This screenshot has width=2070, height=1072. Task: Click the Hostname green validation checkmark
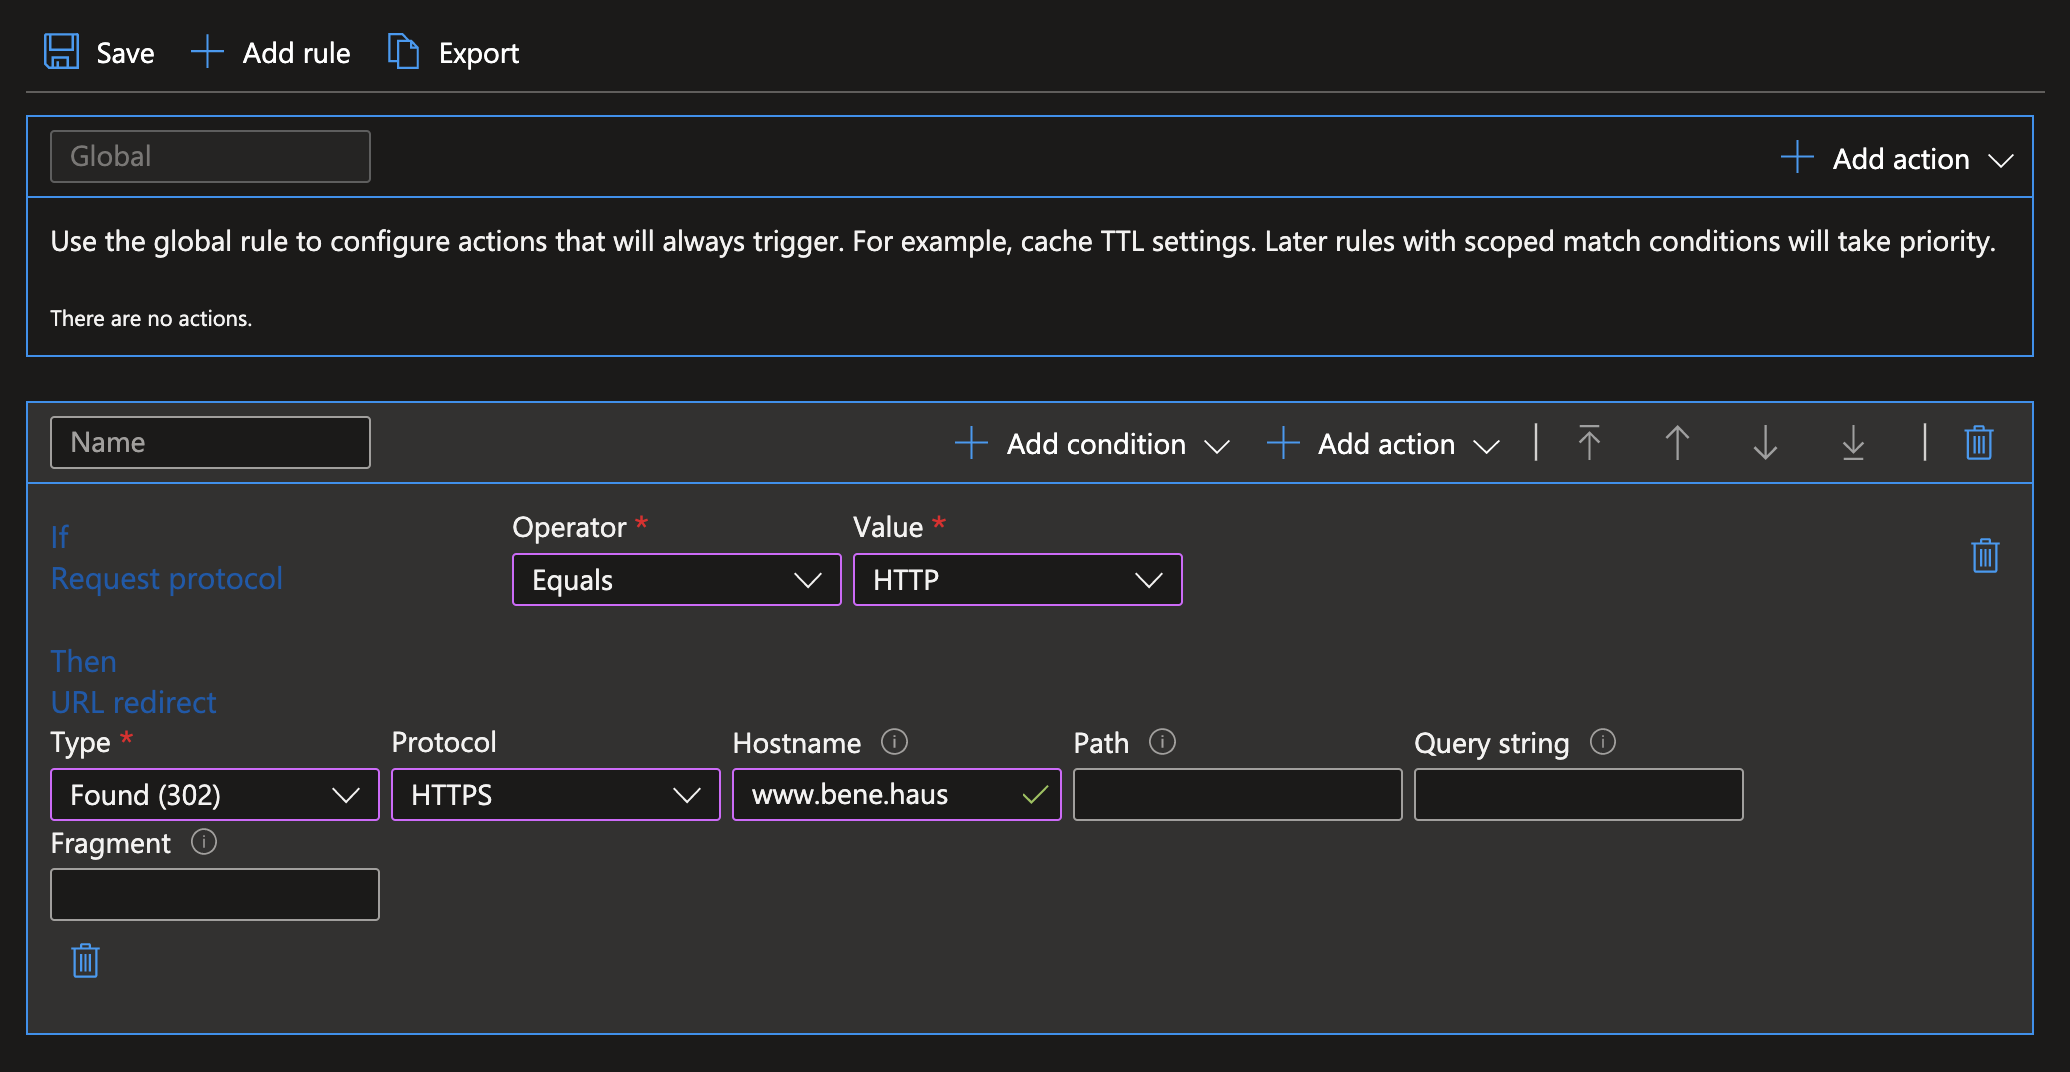(1035, 795)
